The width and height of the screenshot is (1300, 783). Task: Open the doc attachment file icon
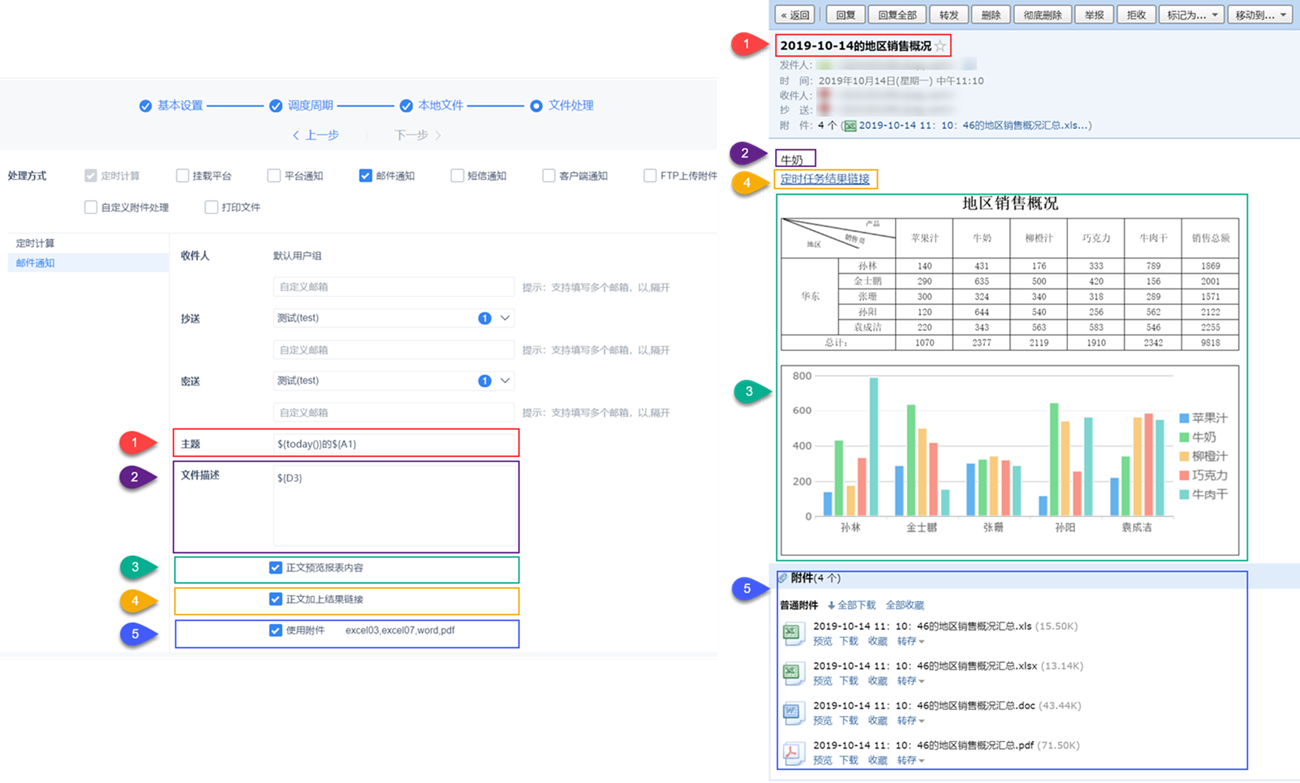coord(793,713)
